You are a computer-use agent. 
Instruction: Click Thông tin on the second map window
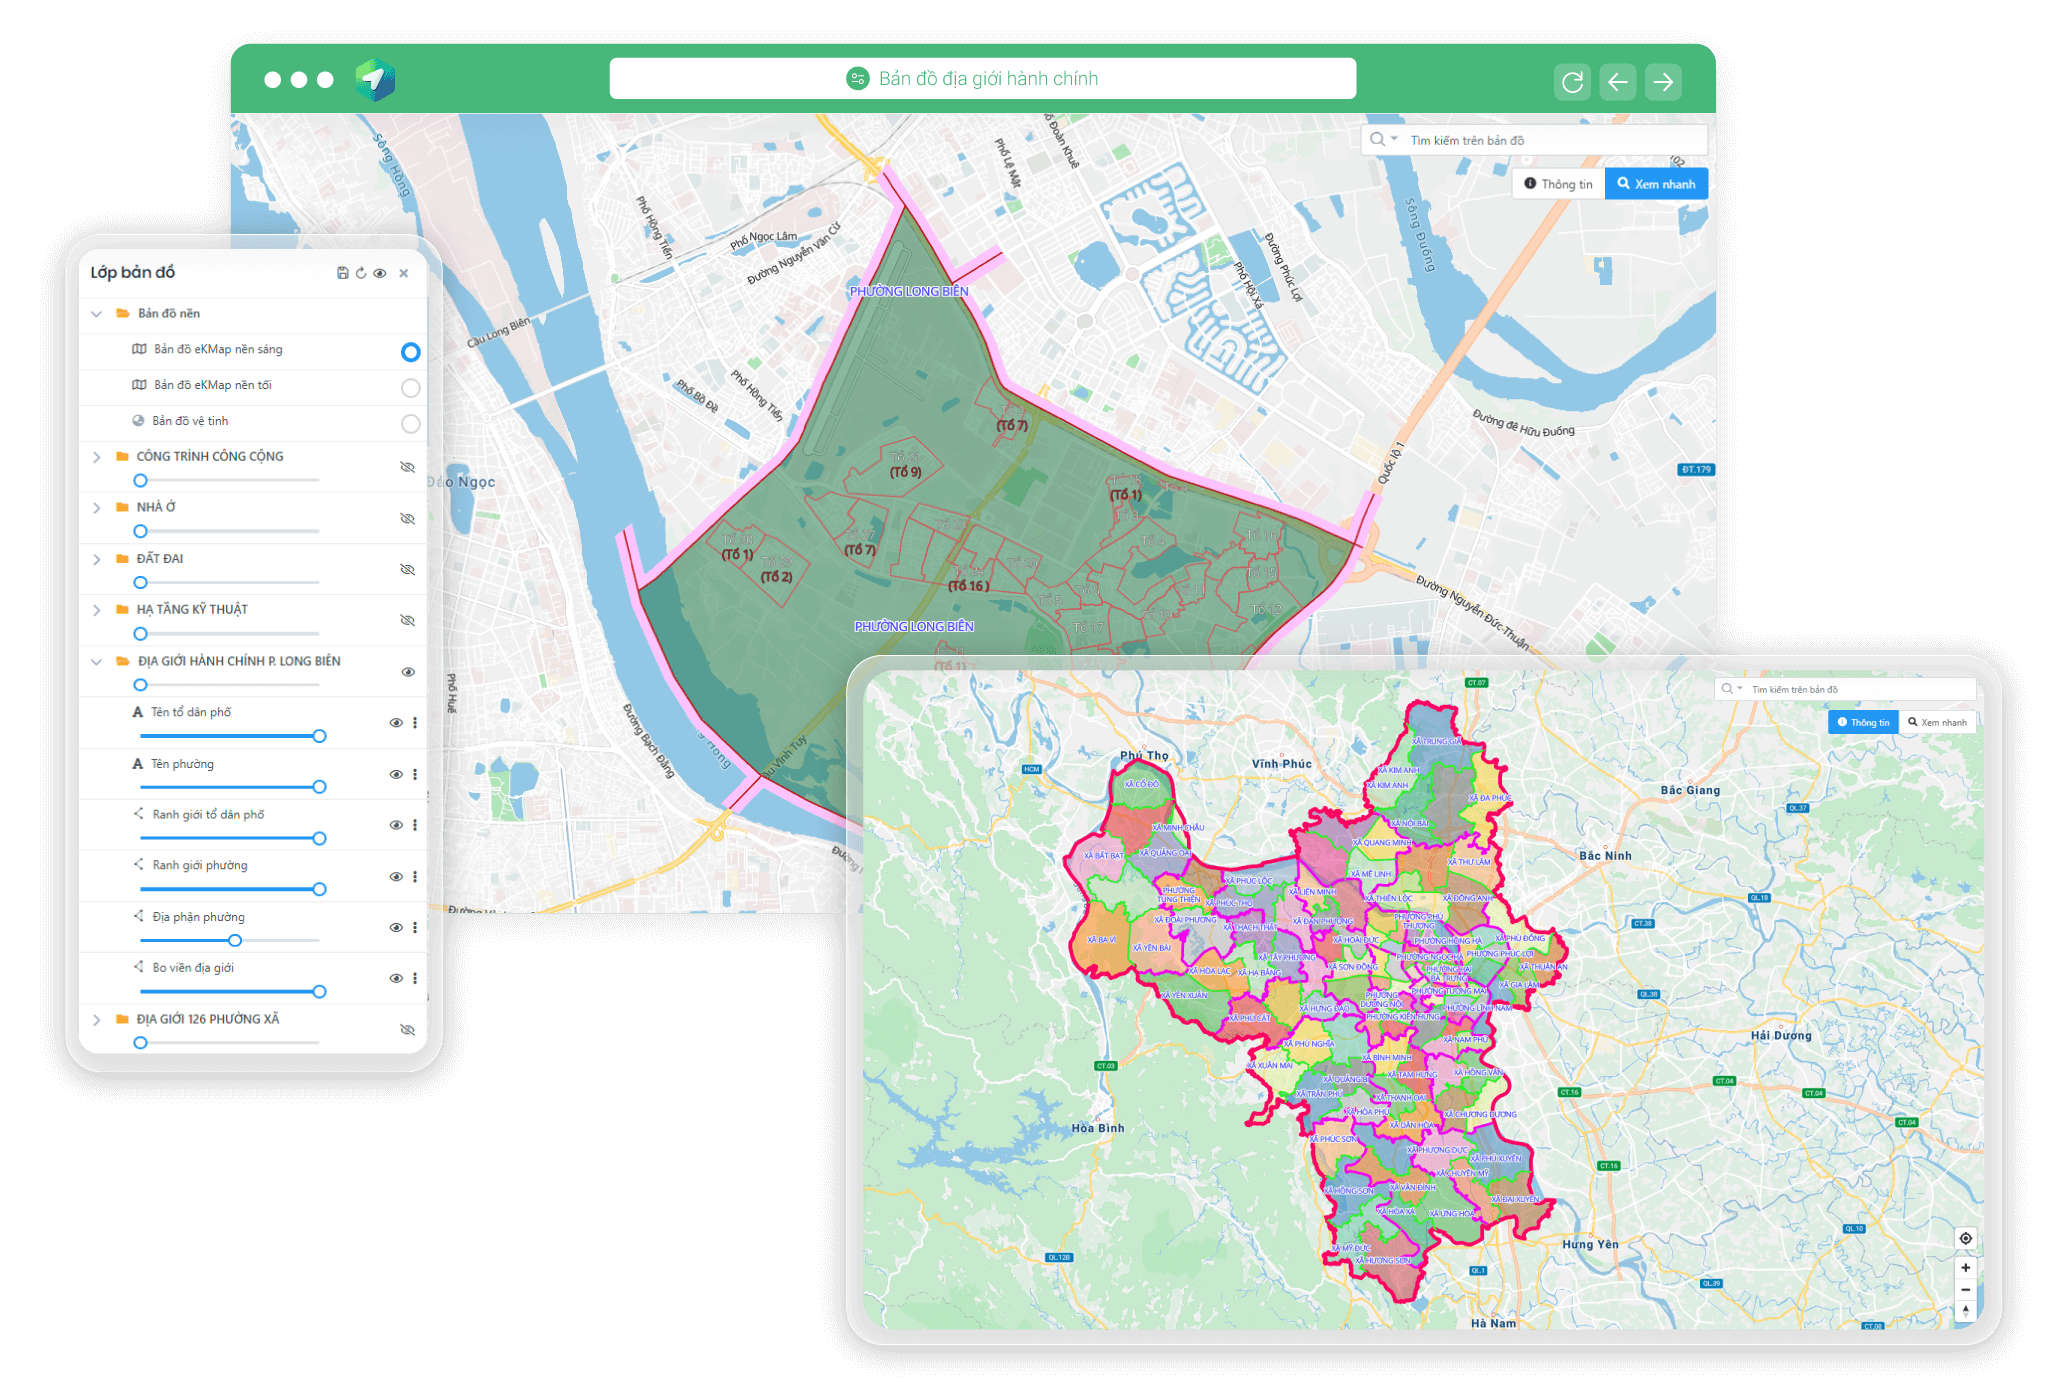(1862, 721)
